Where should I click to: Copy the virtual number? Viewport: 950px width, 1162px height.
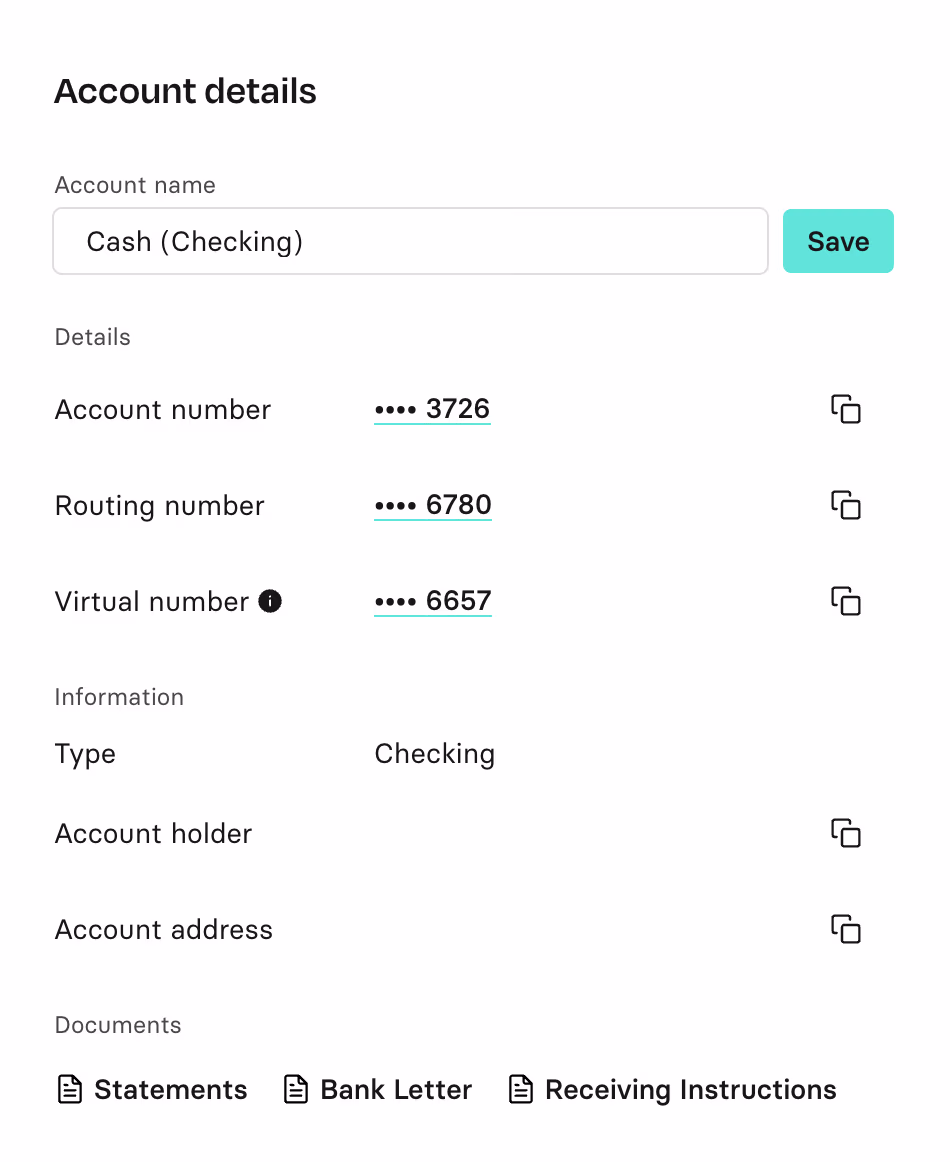pos(845,601)
